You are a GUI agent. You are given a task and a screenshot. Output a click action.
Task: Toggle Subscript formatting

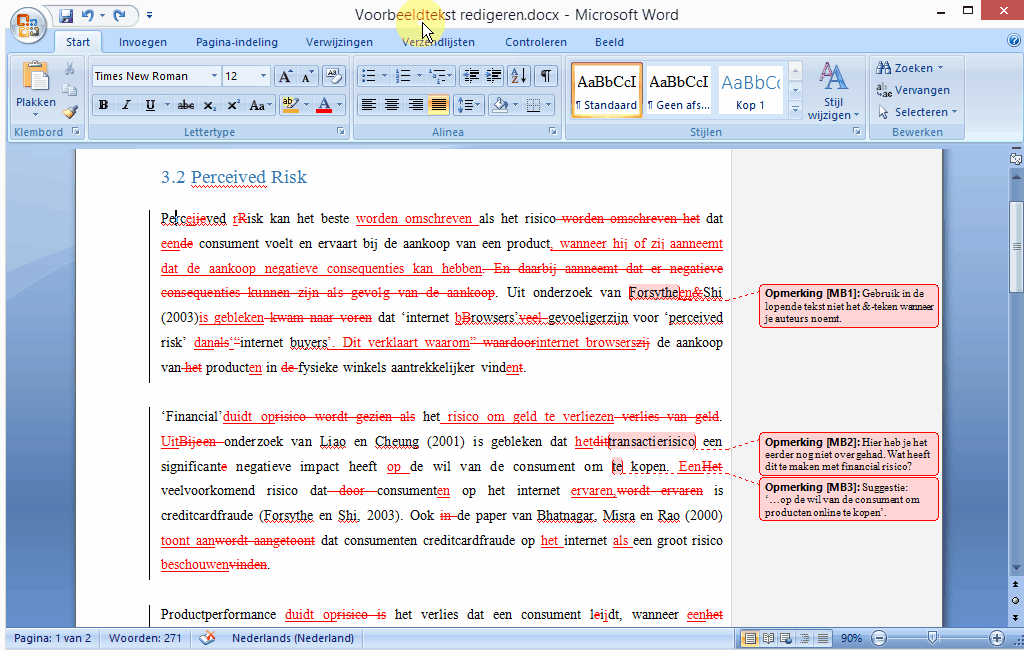click(210, 105)
